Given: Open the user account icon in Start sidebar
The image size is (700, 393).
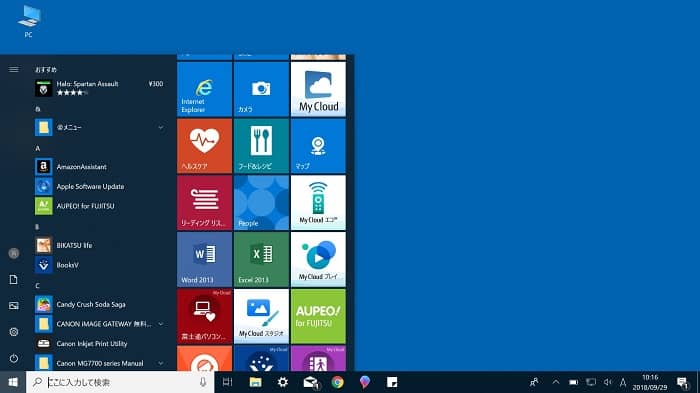Looking at the screenshot, I should point(14,253).
